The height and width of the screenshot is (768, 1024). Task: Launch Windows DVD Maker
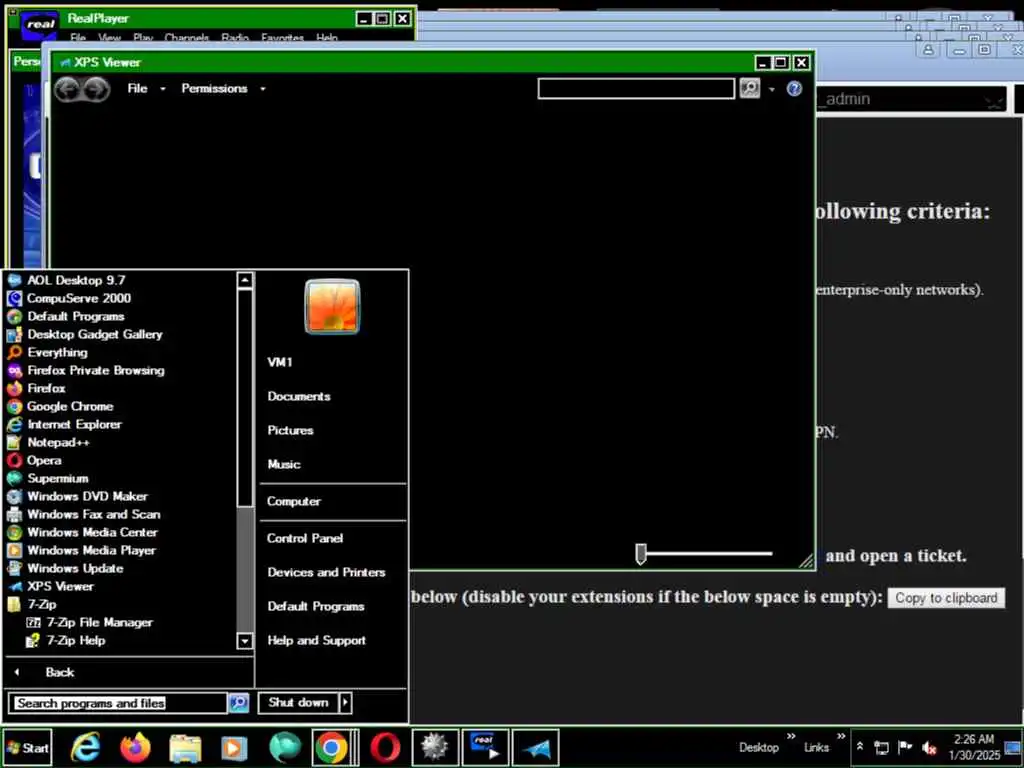coord(87,496)
